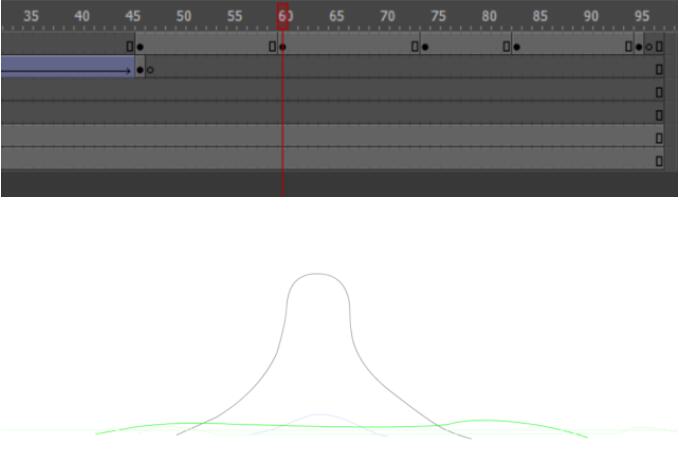
Task: Select the top layer keyframe under the playhead
Action: pos(282,47)
